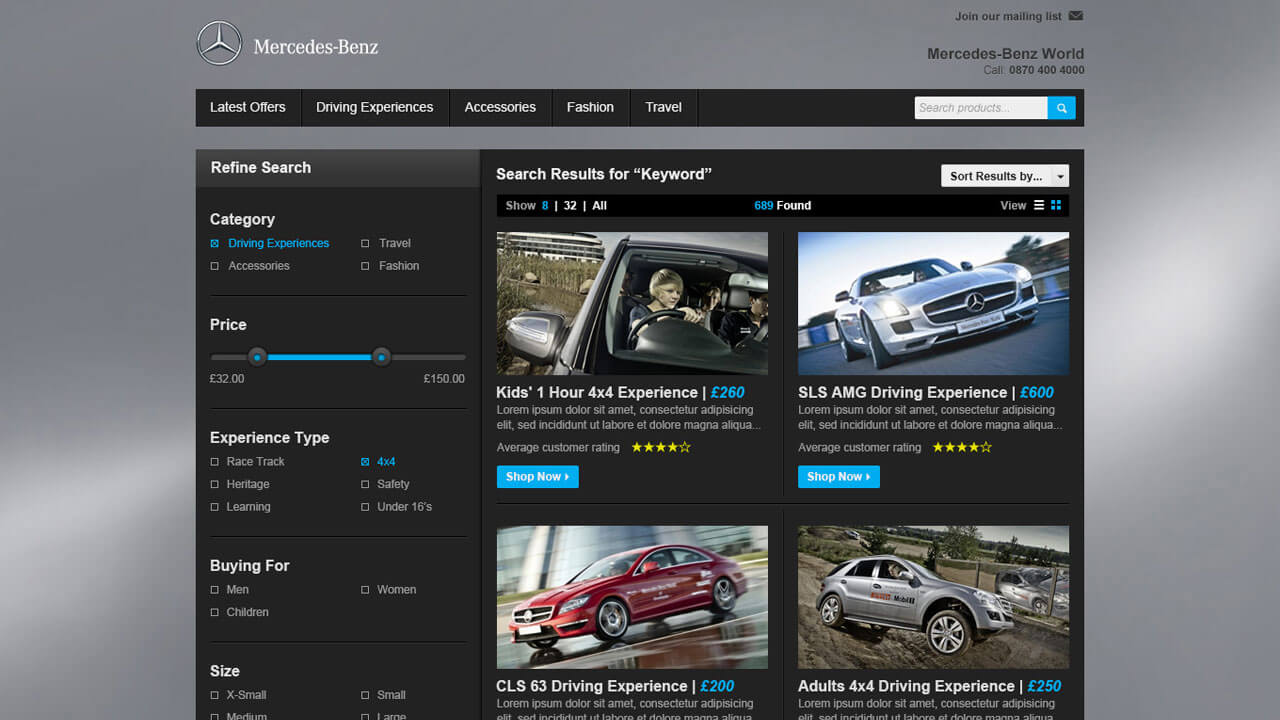Click star rating of Kids' 4x4 Experience
This screenshot has width=1280, height=720.
pos(660,447)
